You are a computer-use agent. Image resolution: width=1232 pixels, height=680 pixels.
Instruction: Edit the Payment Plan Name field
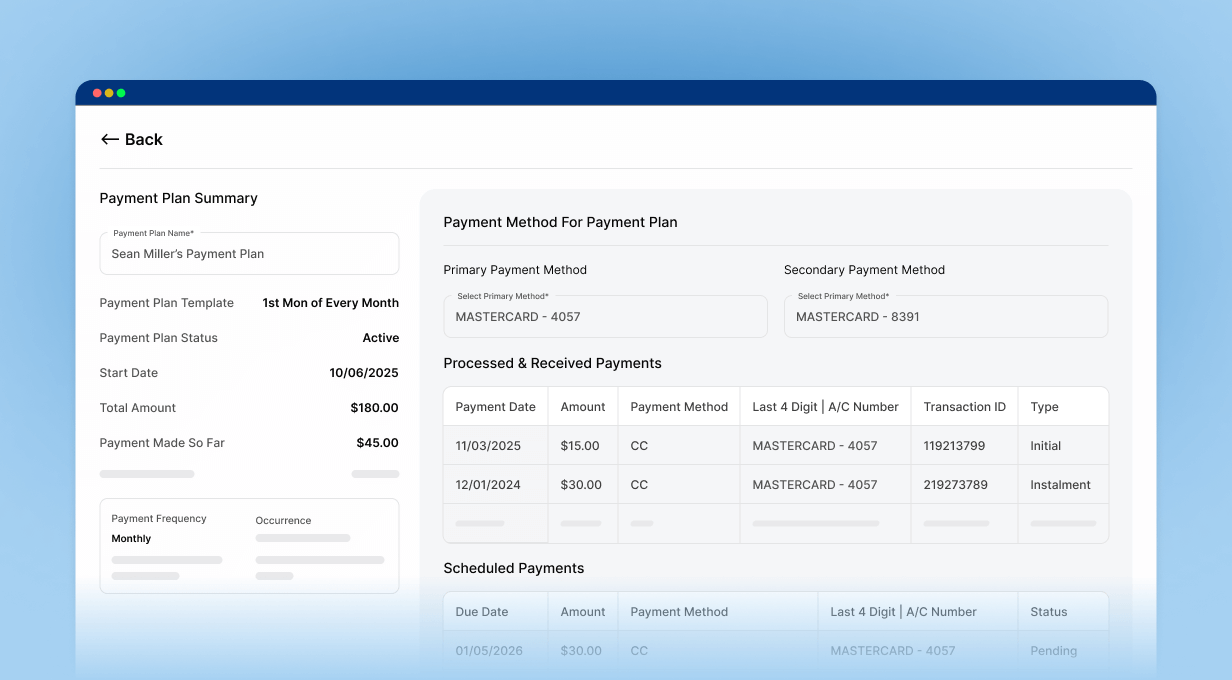(x=249, y=254)
